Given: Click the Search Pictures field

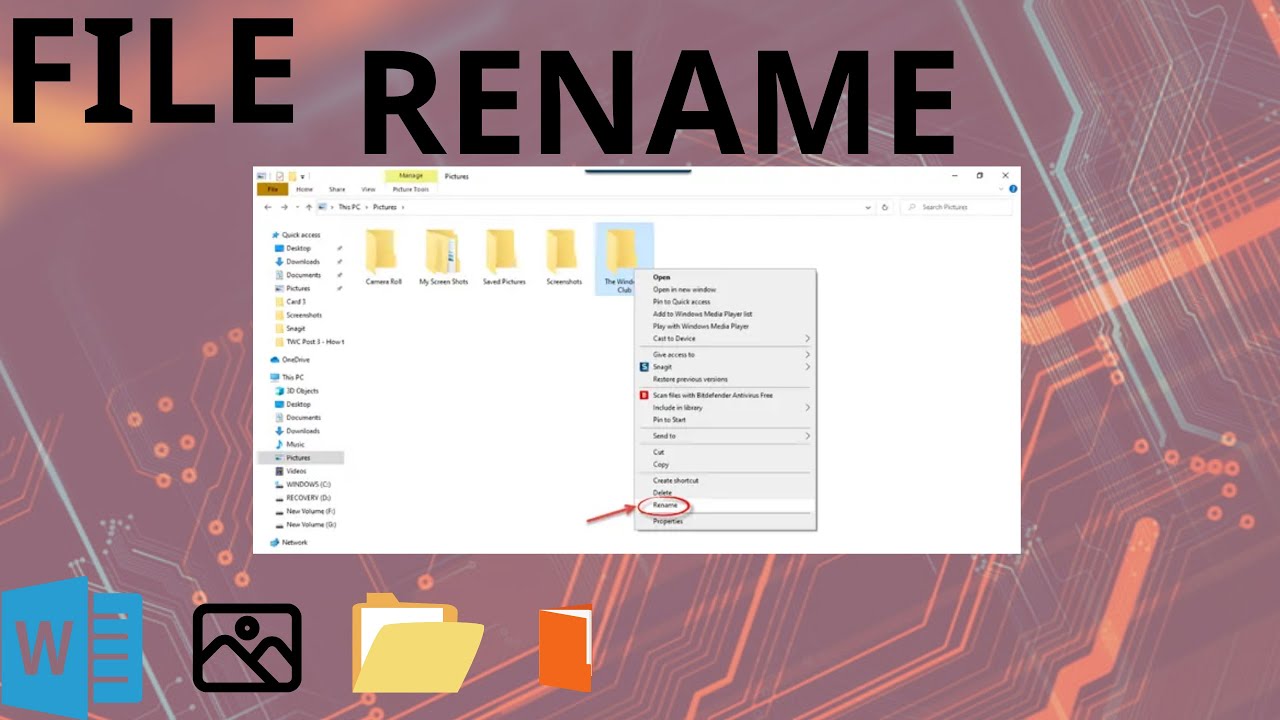Looking at the screenshot, I should pyautogui.click(x=956, y=207).
